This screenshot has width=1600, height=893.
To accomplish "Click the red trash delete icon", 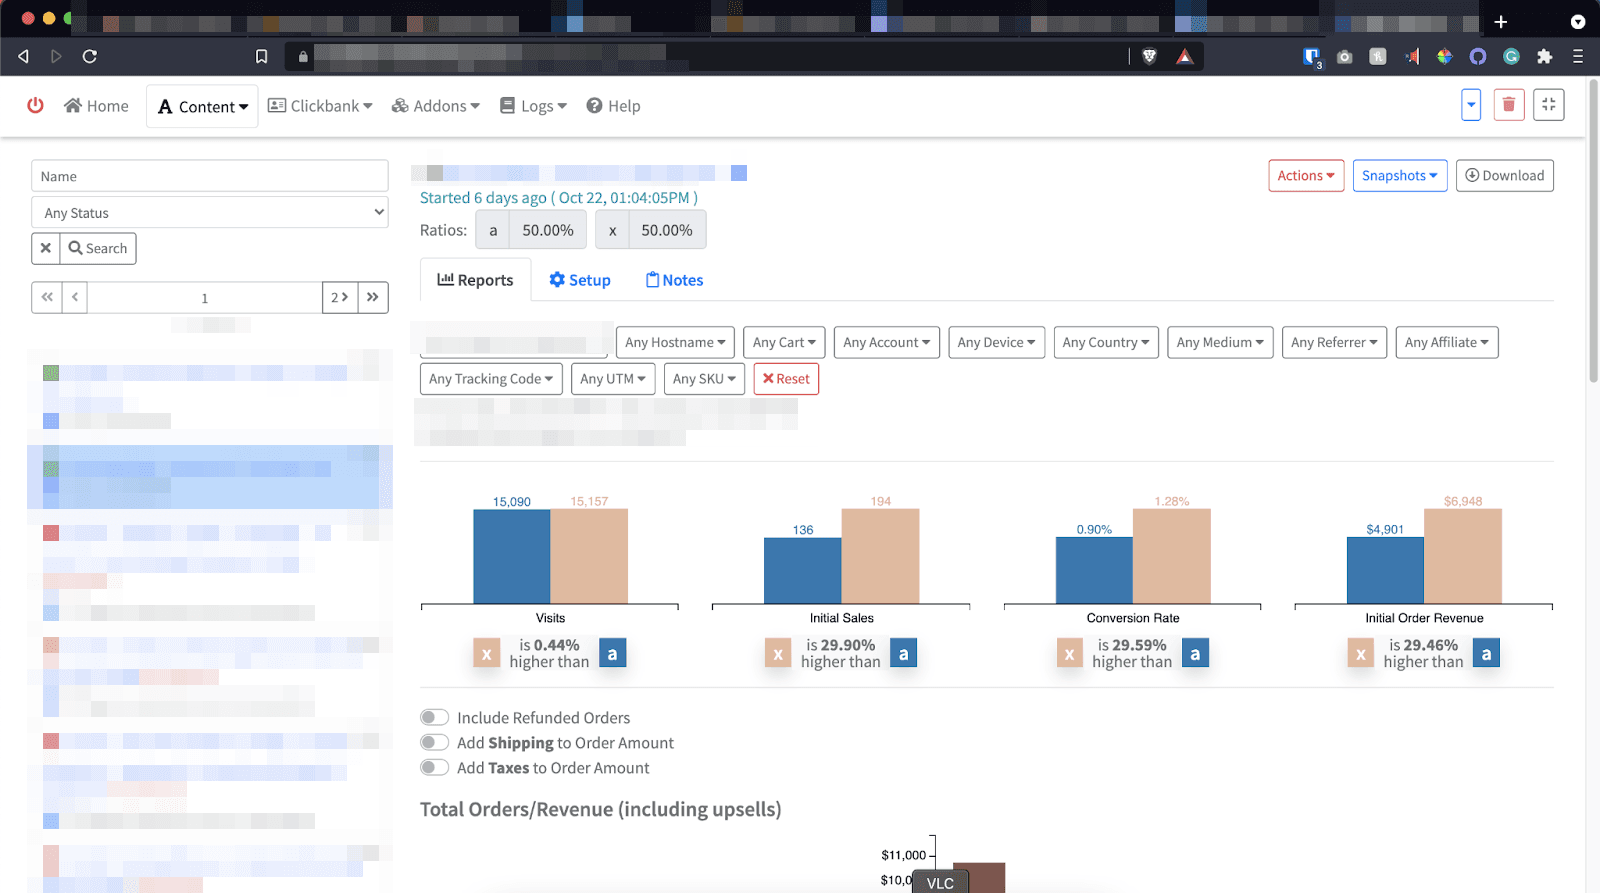I will [x=1508, y=105].
